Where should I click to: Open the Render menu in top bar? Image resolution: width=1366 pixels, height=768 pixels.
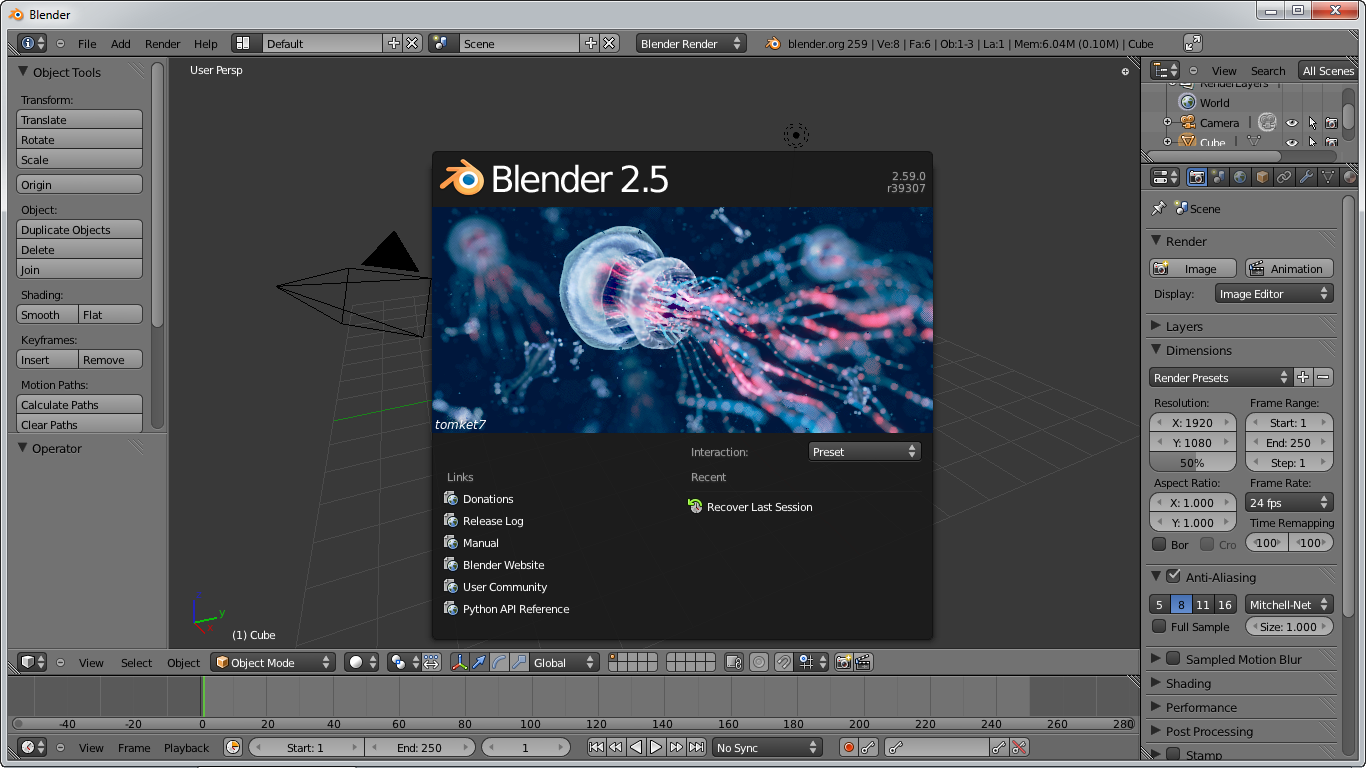click(162, 44)
